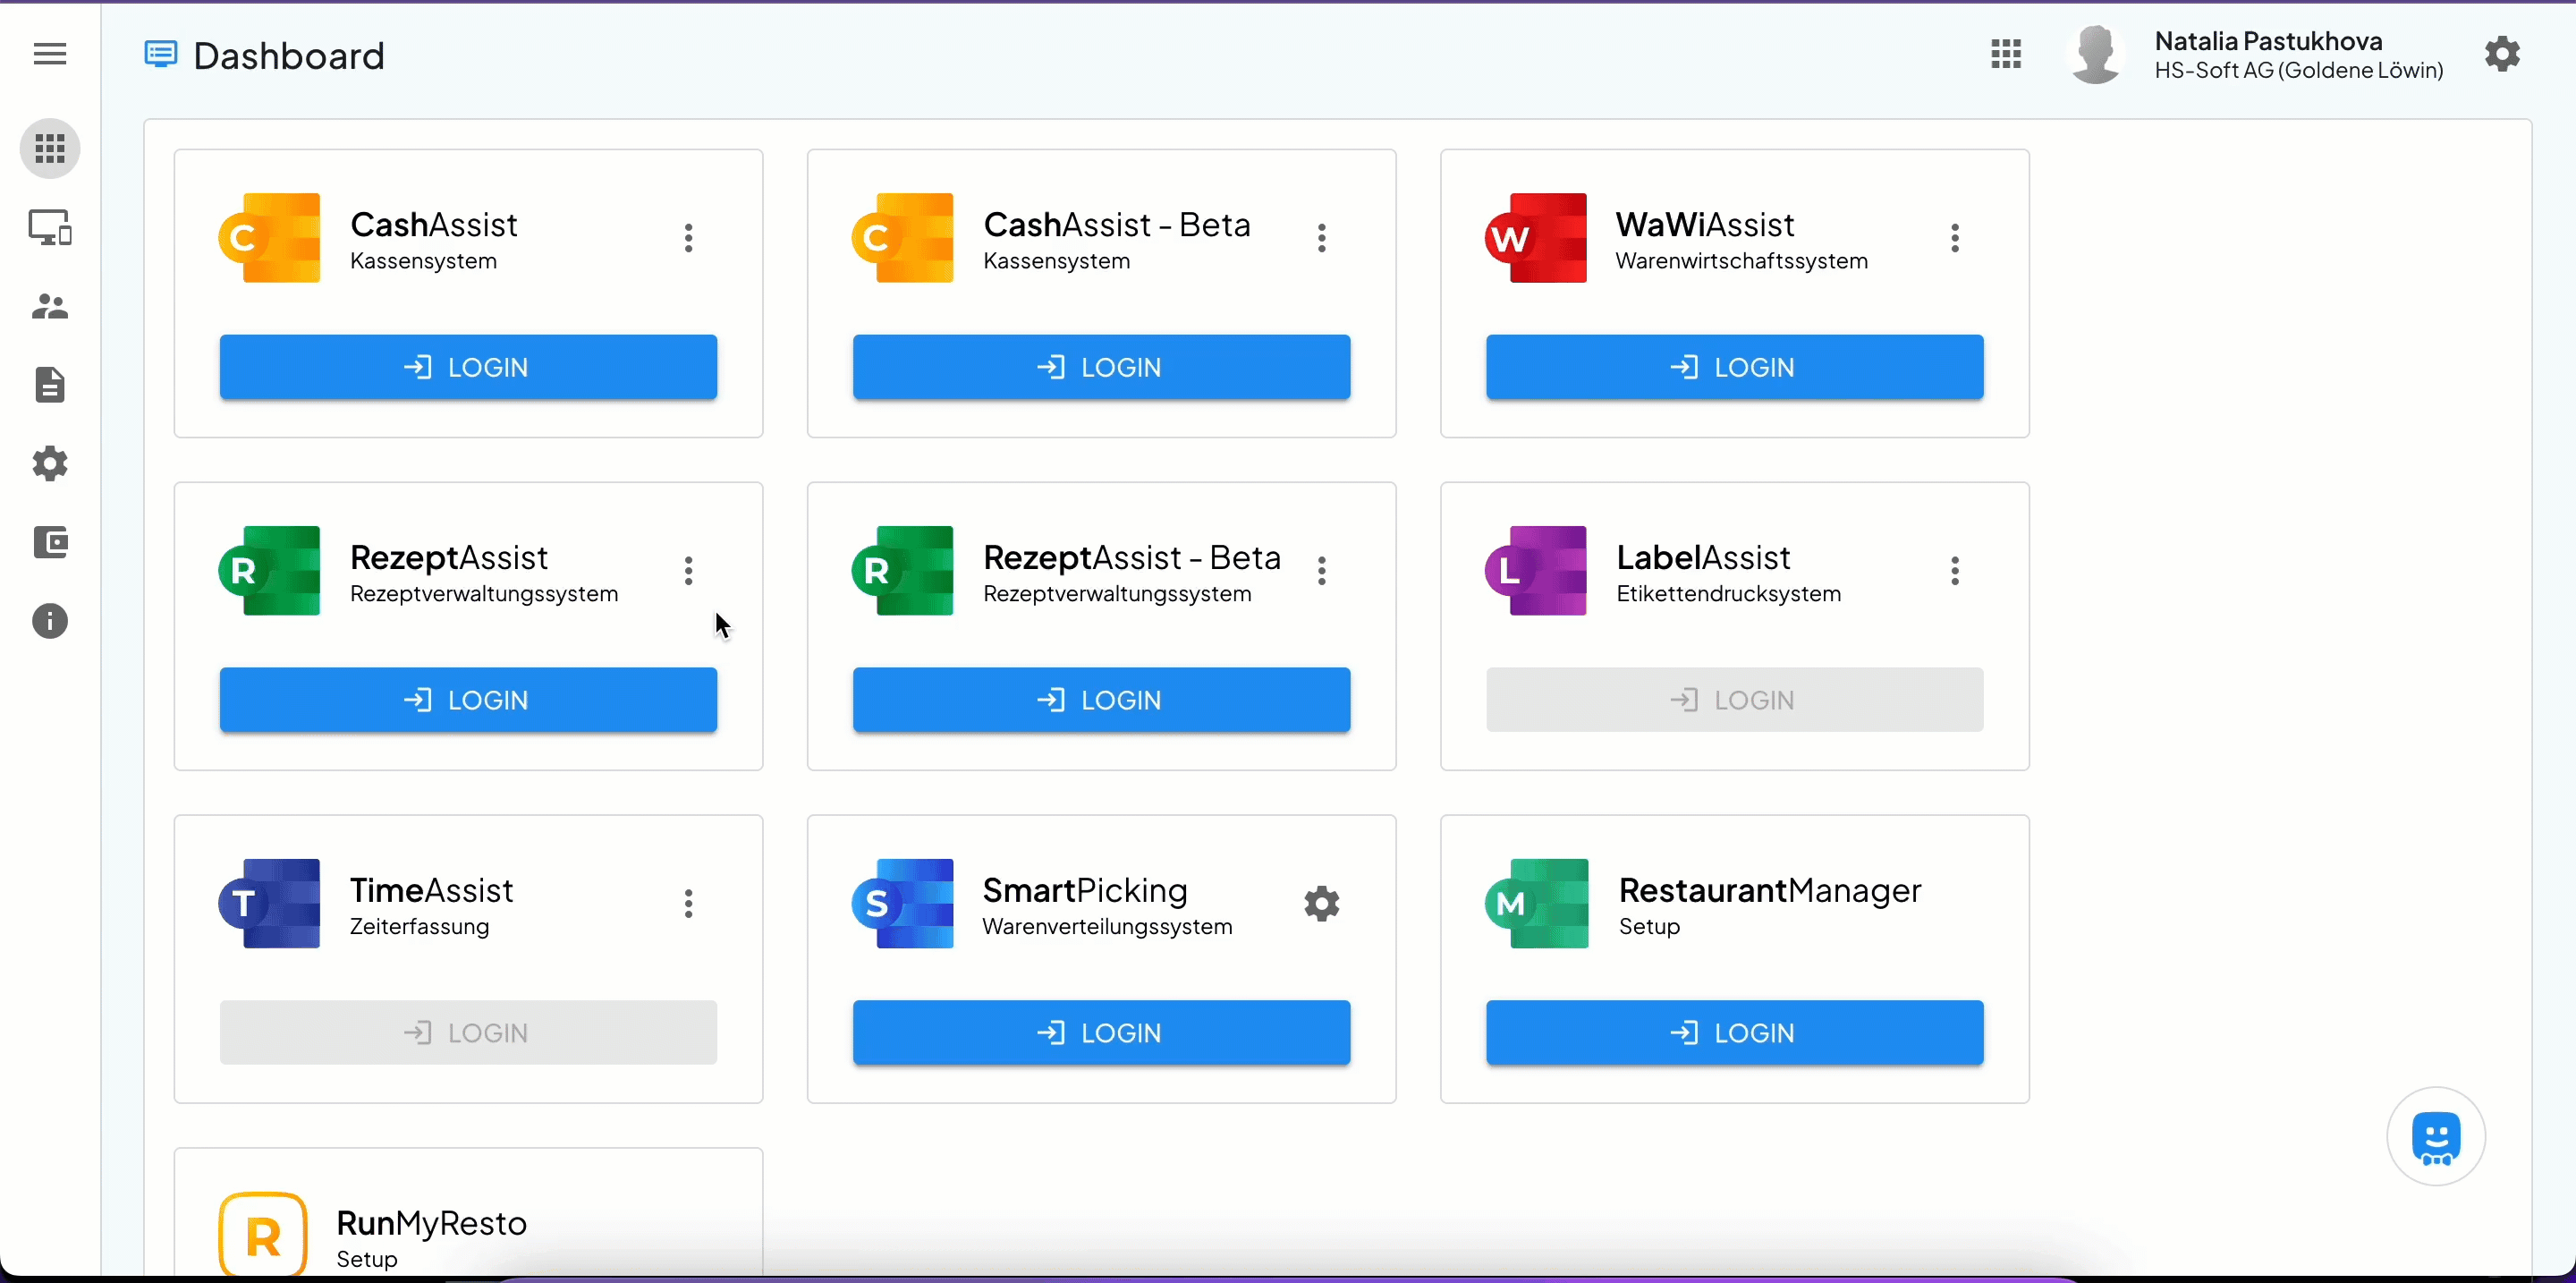Image resolution: width=2576 pixels, height=1283 pixels.
Task: Click the WaWiAssist title text
Action: (x=1704, y=225)
